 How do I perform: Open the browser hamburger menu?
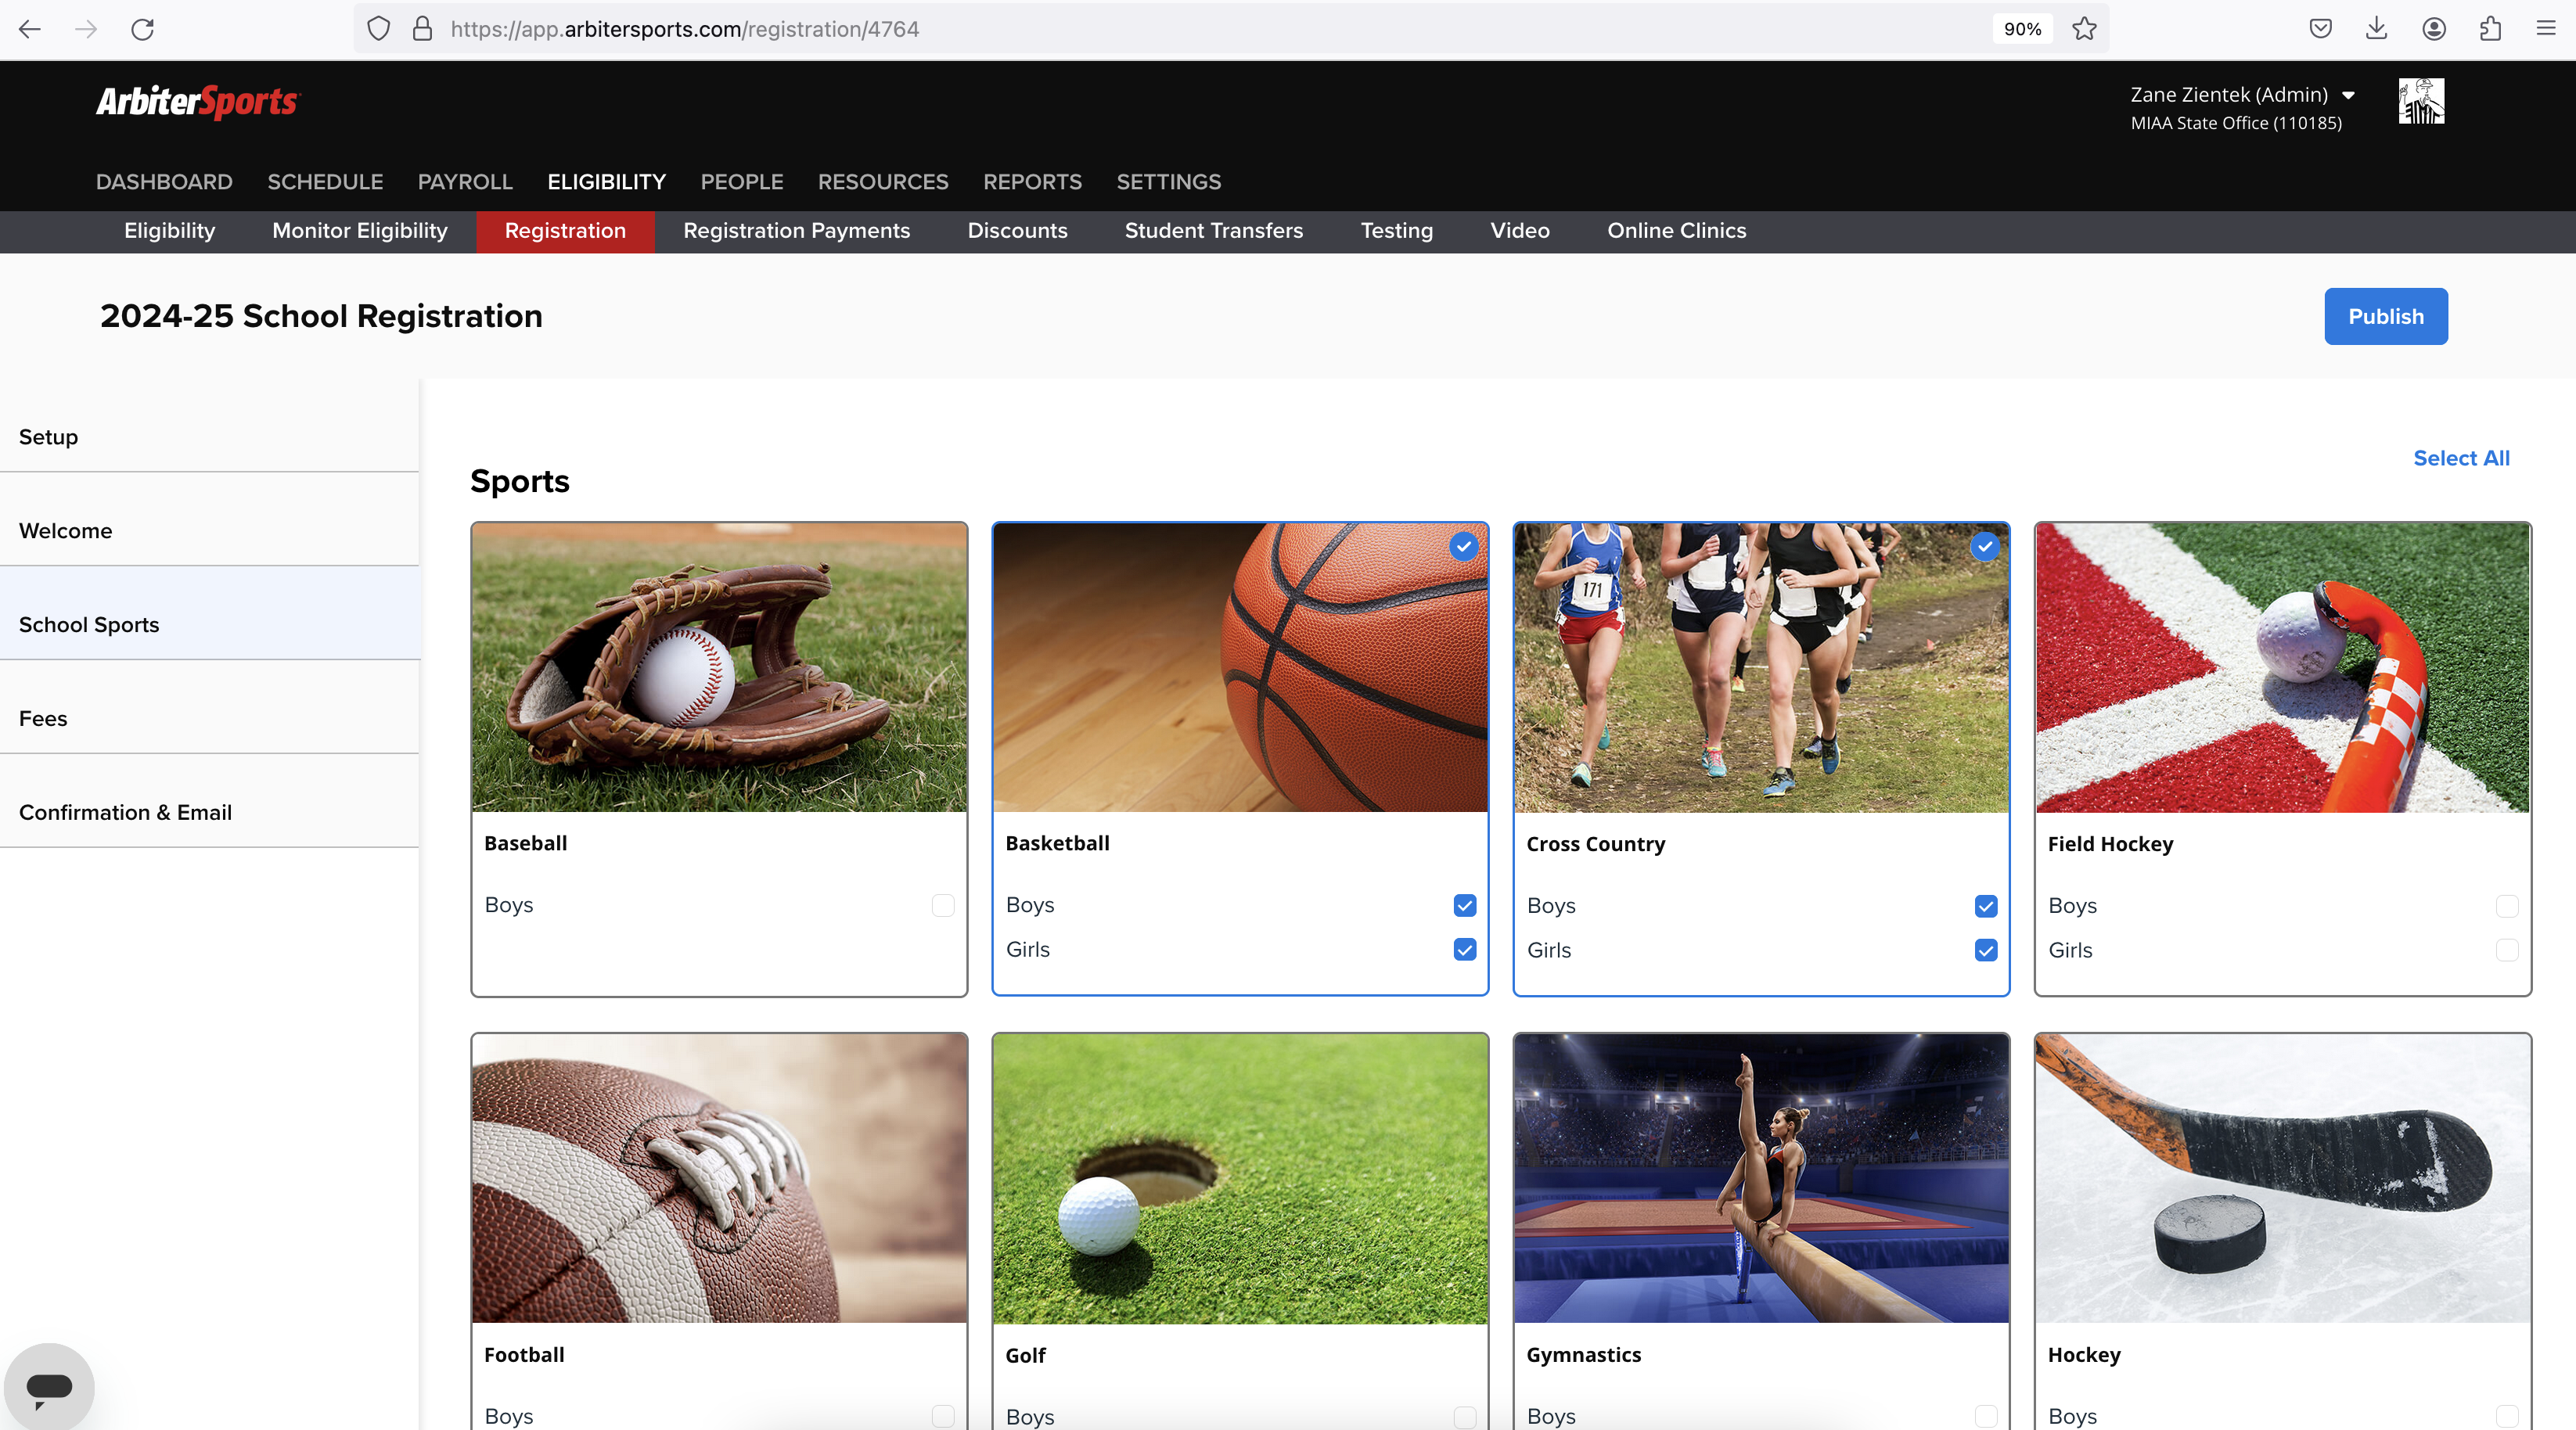(x=2546, y=29)
